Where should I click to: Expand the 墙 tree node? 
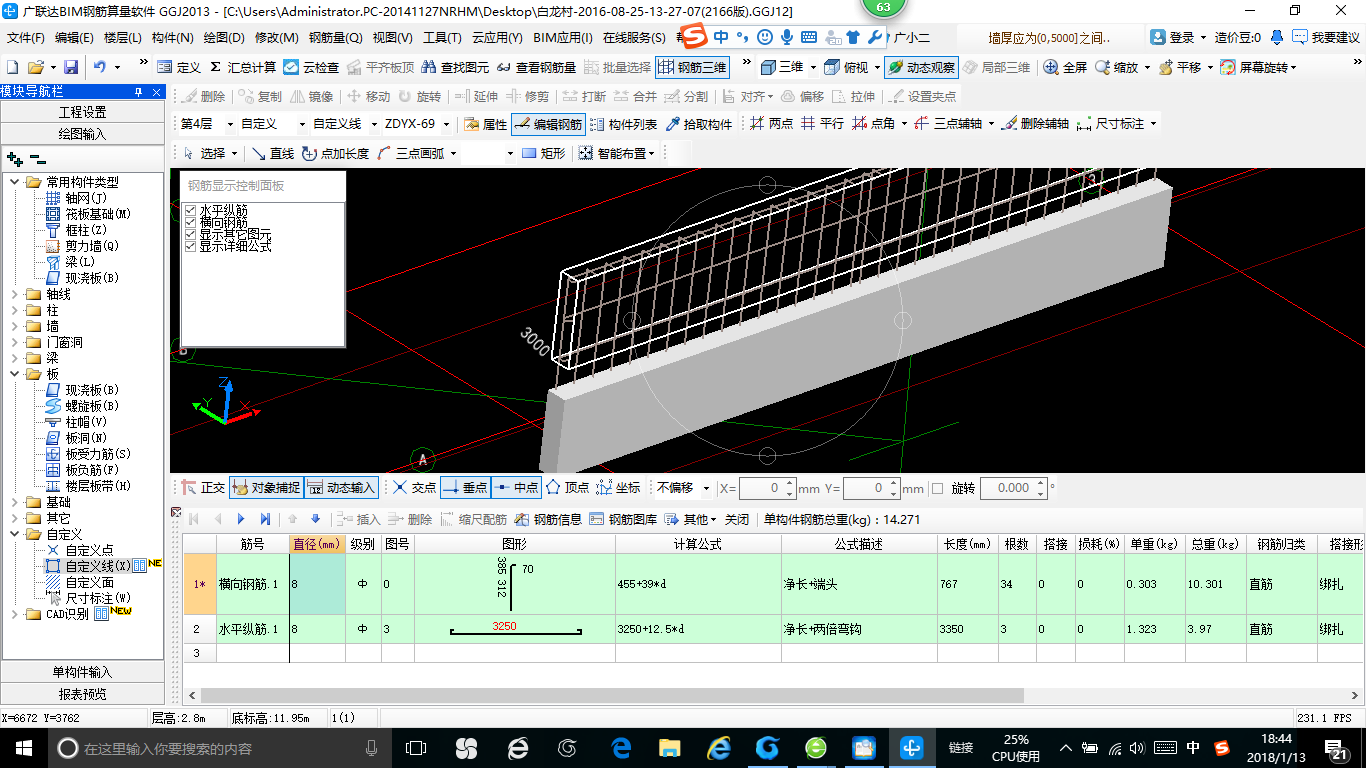coord(16,326)
